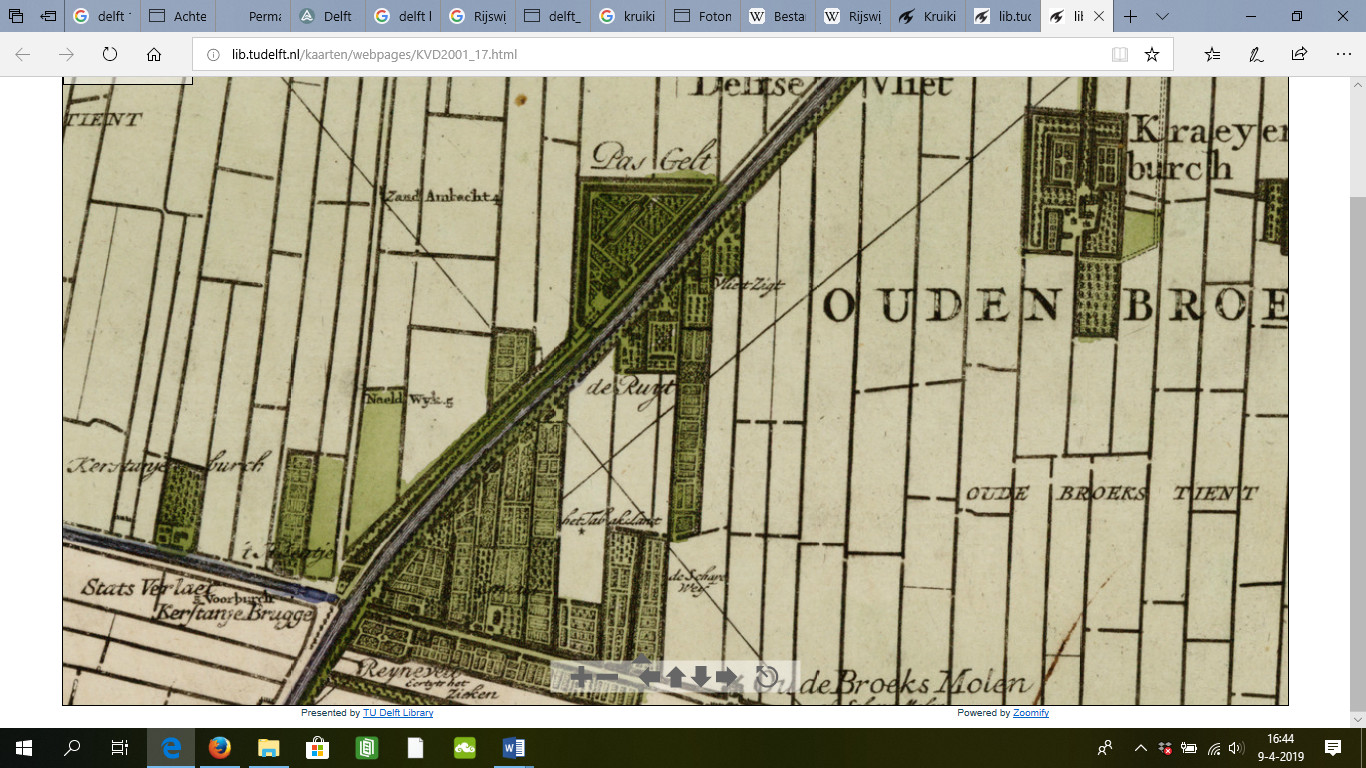Switch to the 'Besta' Wikipedia tab
This screenshot has width=1366, height=768.
(x=777, y=16)
